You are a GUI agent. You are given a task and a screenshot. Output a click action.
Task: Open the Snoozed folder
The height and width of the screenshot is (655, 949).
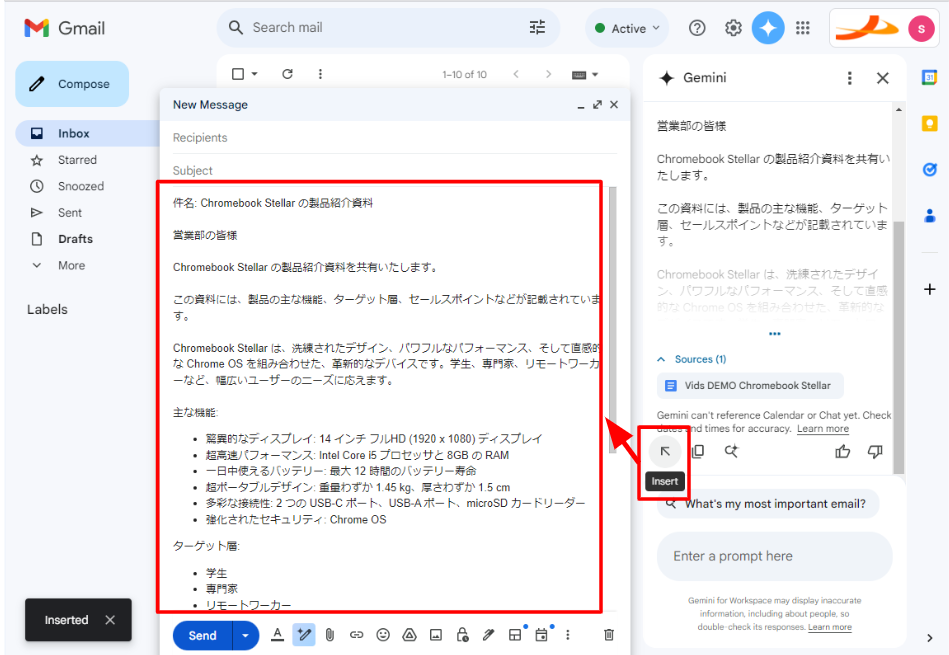pyautogui.click(x=80, y=186)
